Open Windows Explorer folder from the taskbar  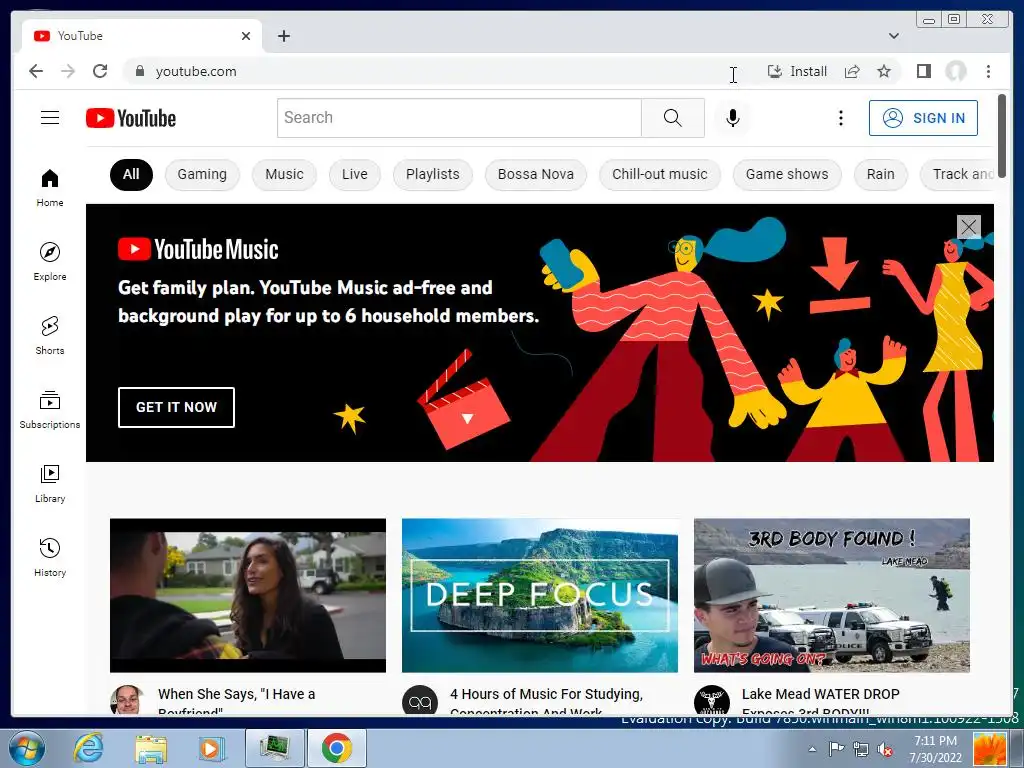(x=151, y=748)
